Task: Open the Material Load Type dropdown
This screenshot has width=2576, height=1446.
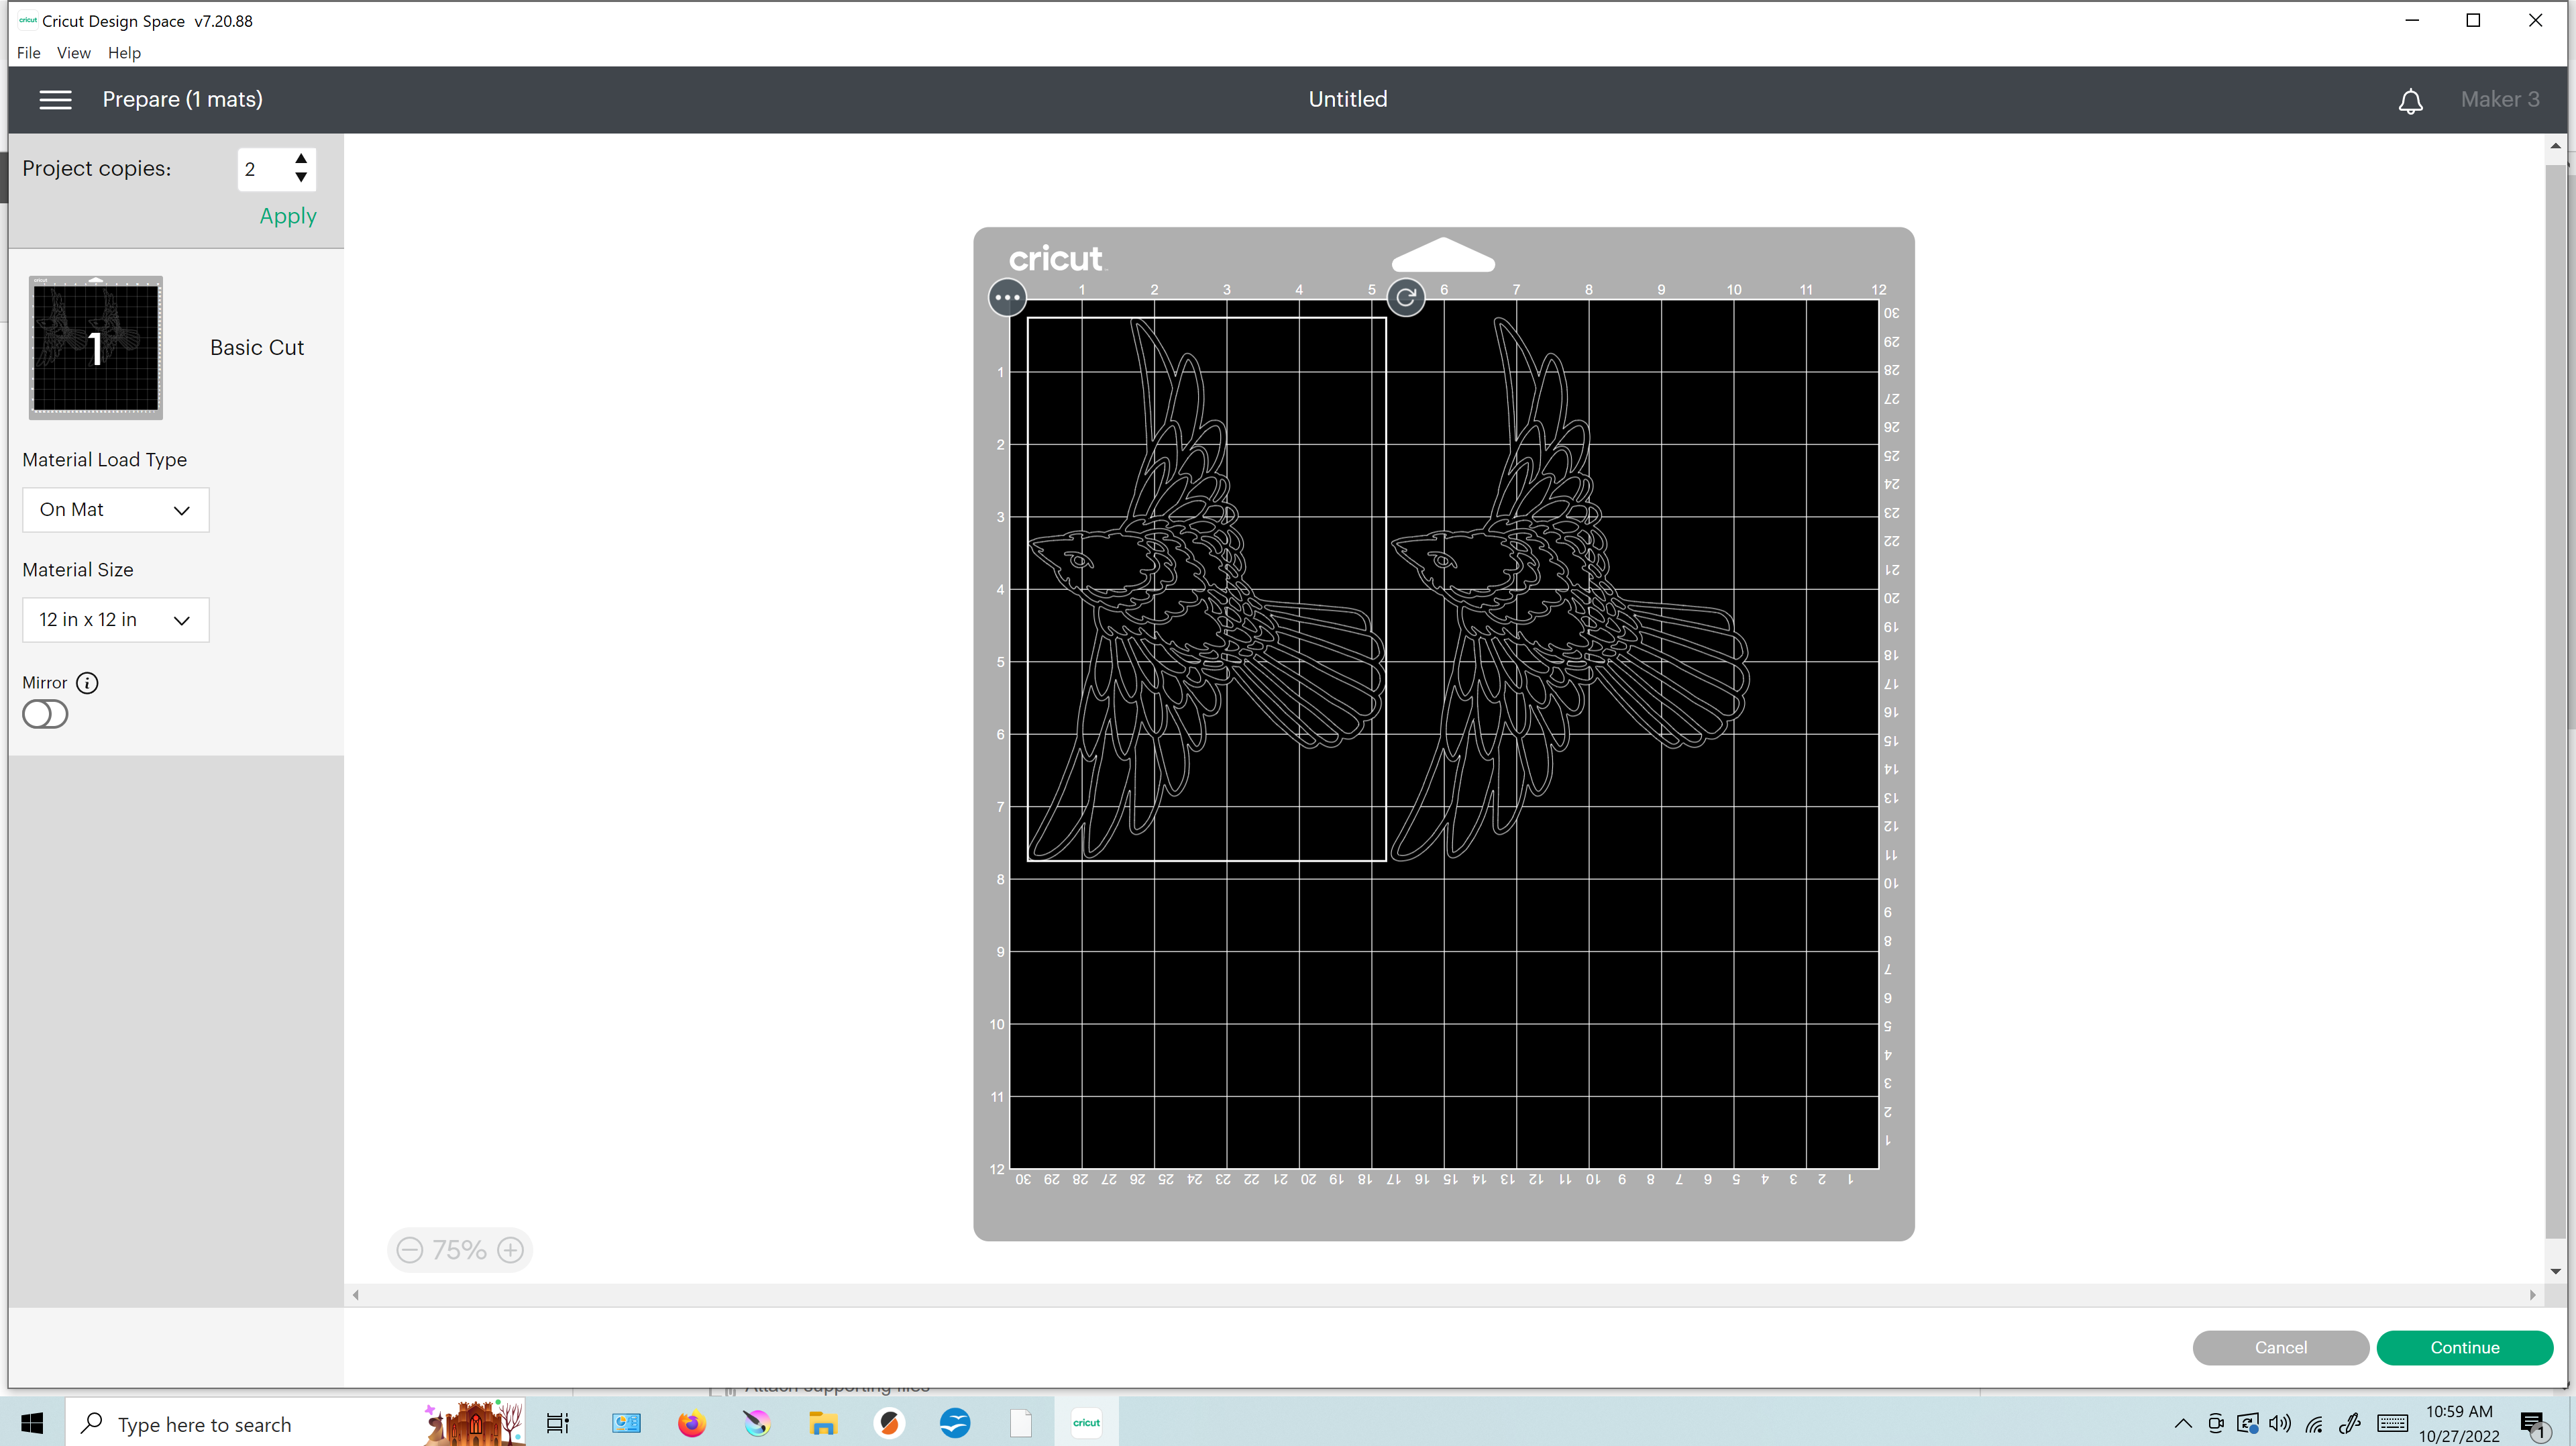Action: [x=115, y=510]
